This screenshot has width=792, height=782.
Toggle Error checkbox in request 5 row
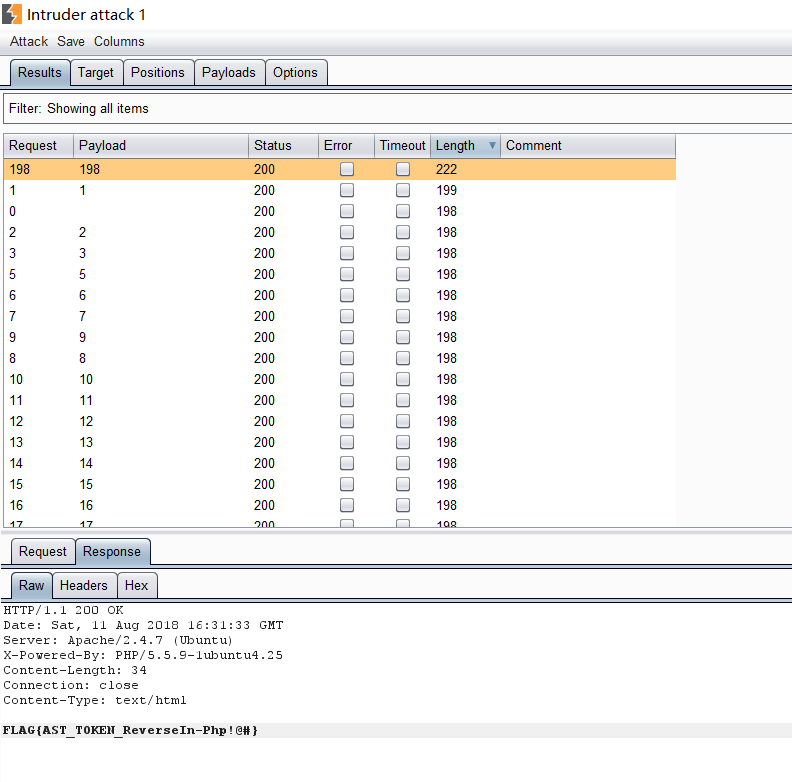pos(347,274)
